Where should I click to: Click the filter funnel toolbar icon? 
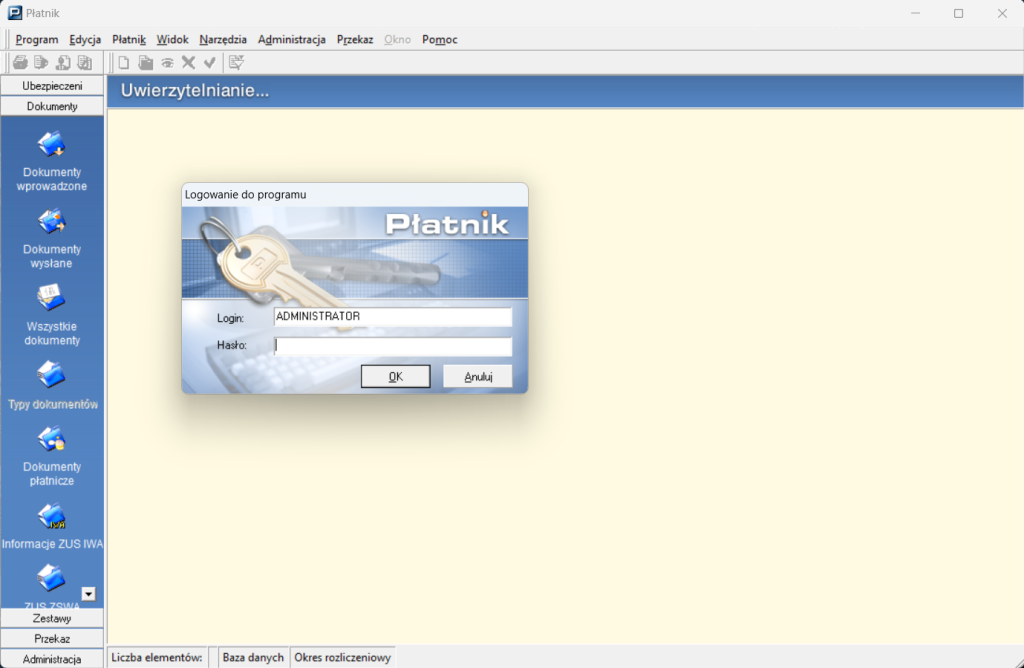[x=236, y=63]
